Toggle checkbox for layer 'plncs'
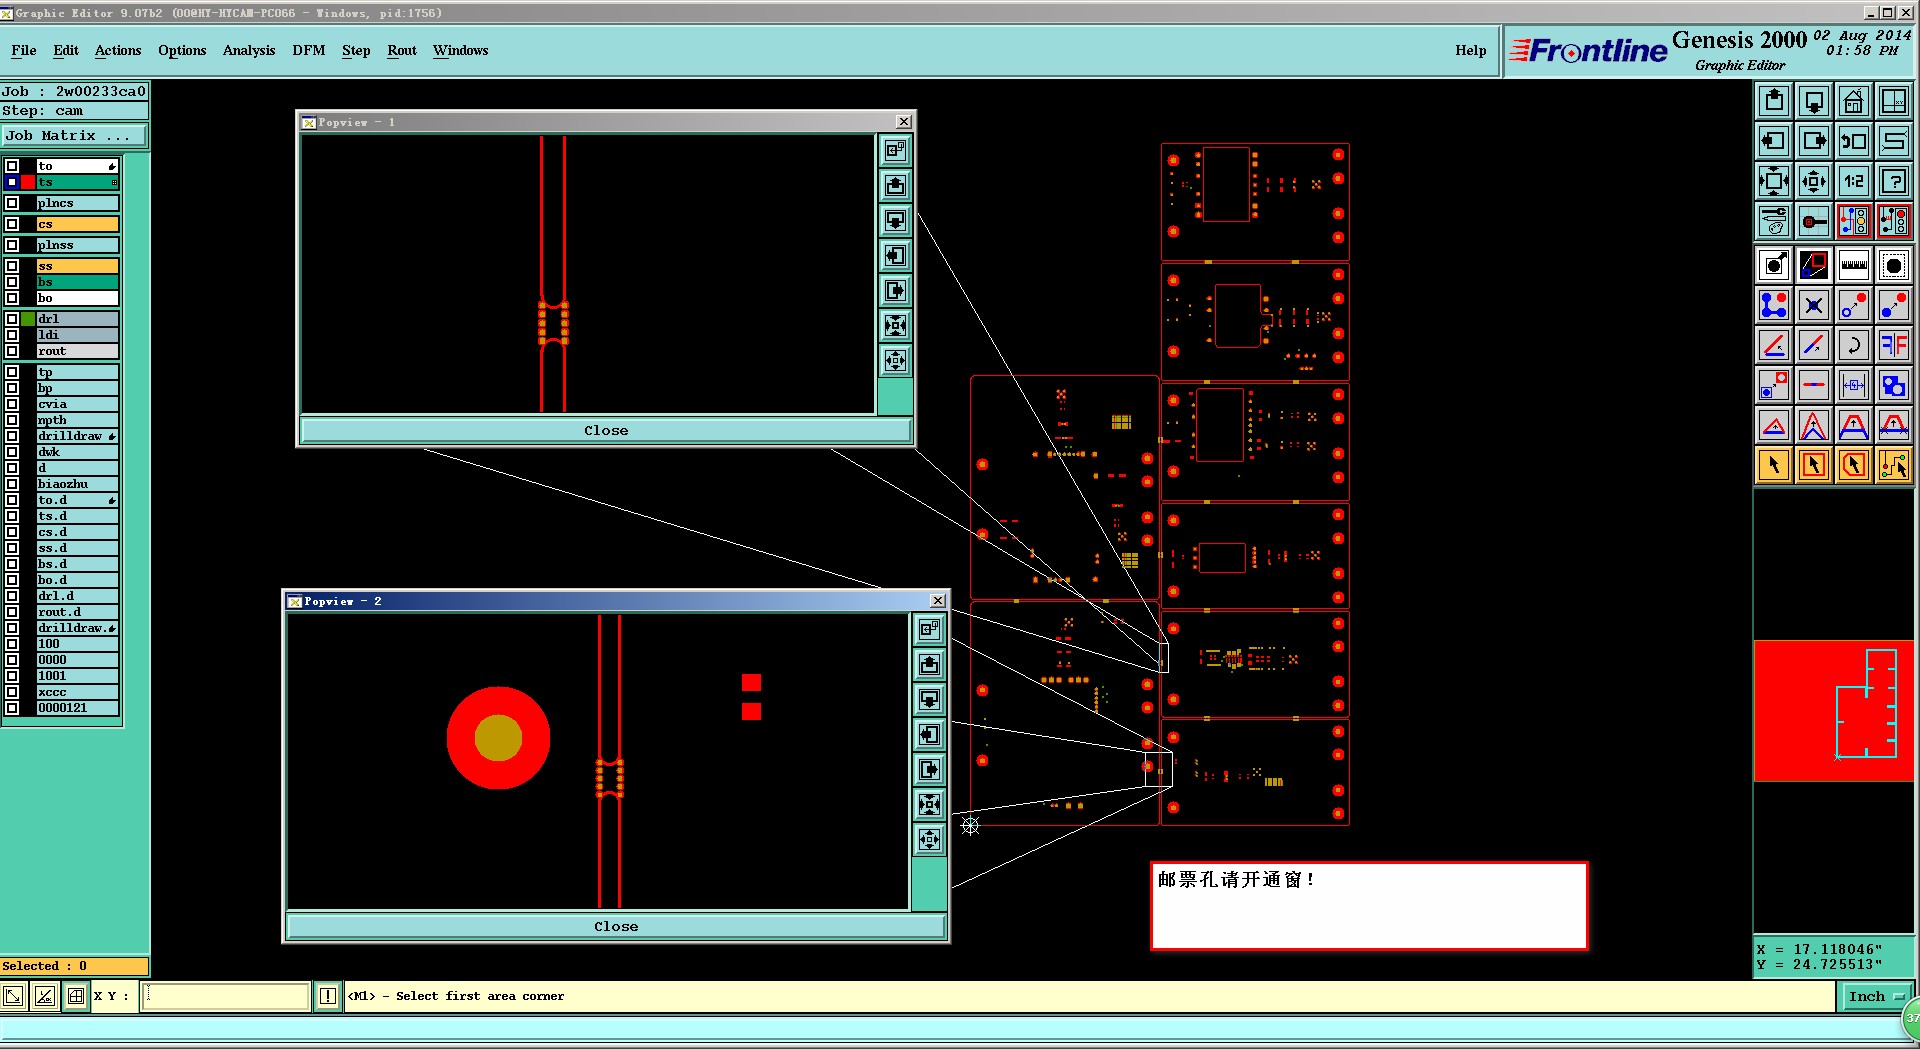 pos(12,203)
